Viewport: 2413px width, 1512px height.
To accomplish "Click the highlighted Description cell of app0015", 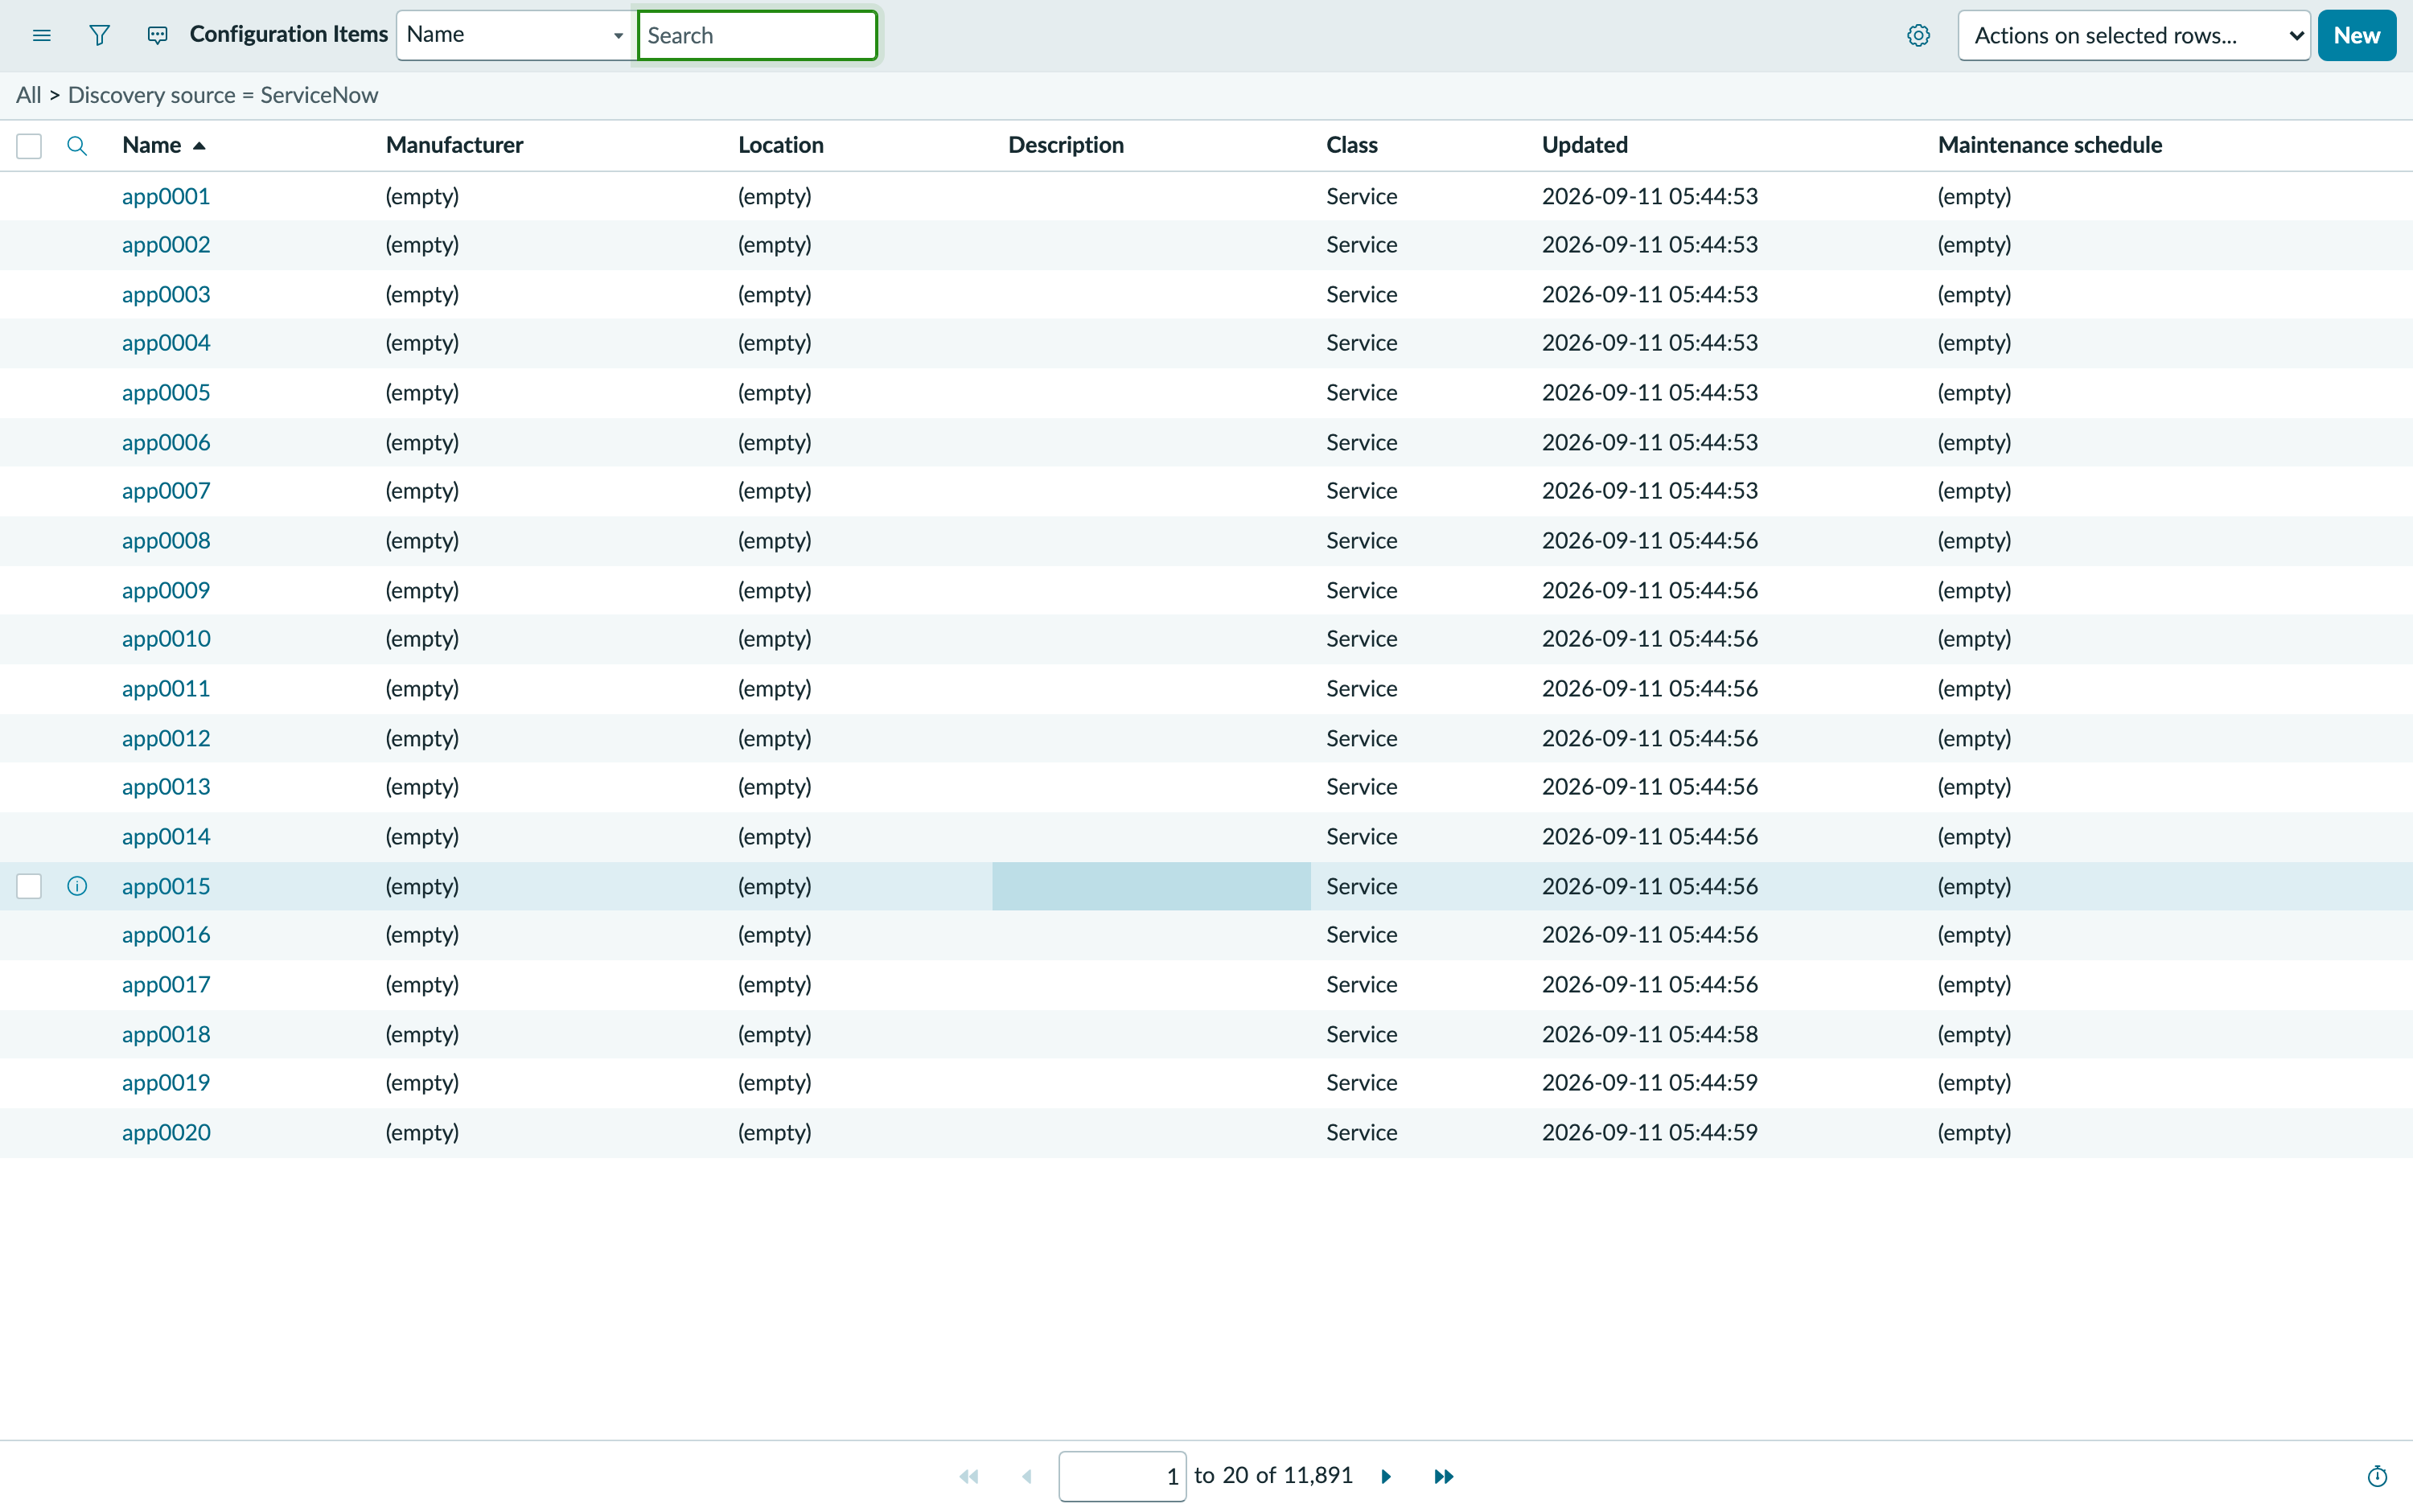I will pyautogui.click(x=1151, y=886).
